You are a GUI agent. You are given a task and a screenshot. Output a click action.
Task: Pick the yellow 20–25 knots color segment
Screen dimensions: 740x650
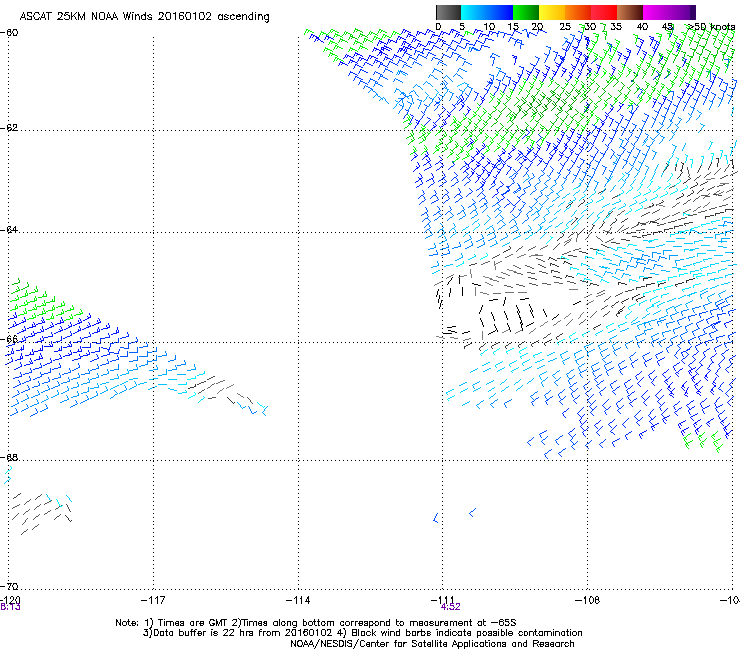pyautogui.click(x=552, y=12)
